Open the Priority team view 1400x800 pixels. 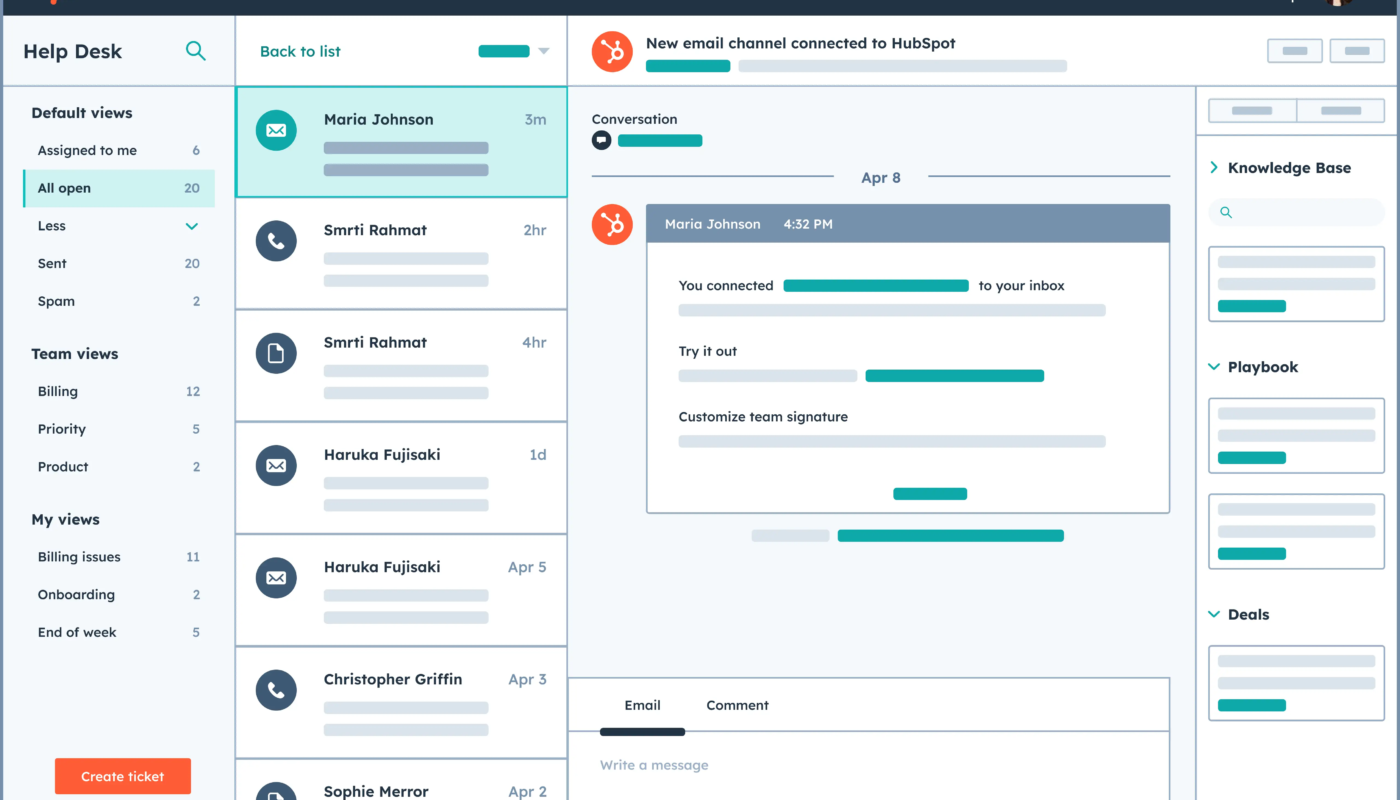[x=119, y=429]
